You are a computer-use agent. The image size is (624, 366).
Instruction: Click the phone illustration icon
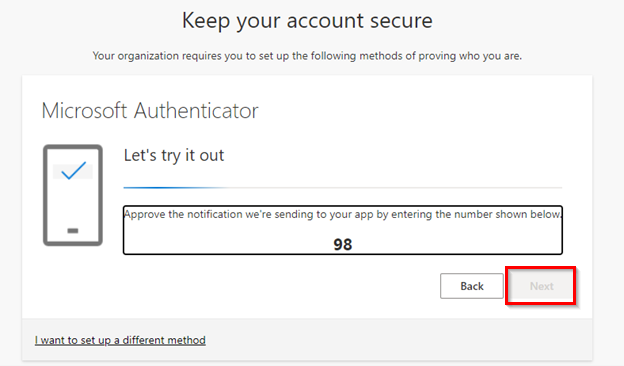73,195
